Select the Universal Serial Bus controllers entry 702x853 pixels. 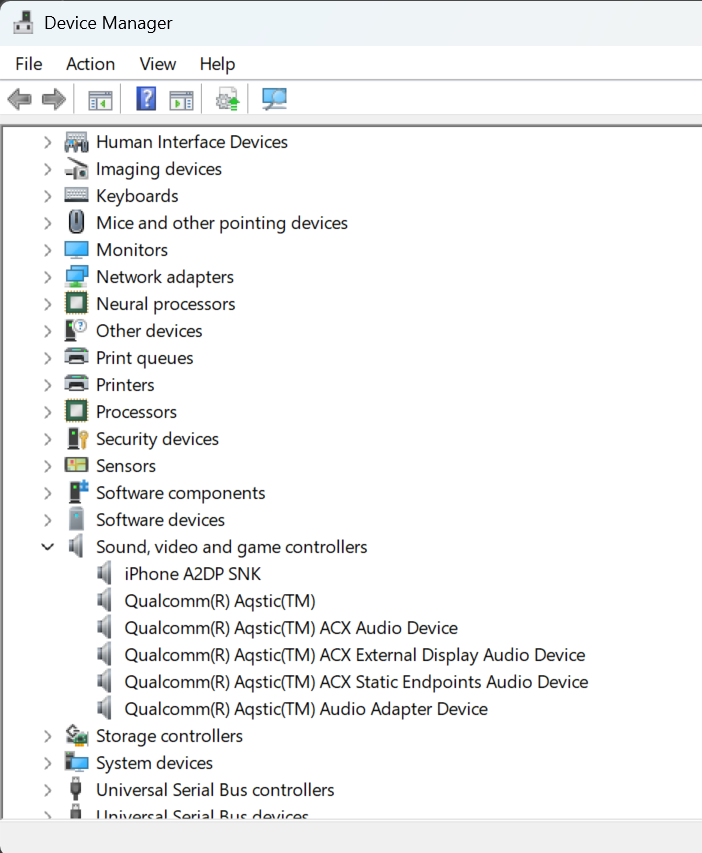pos(214,789)
